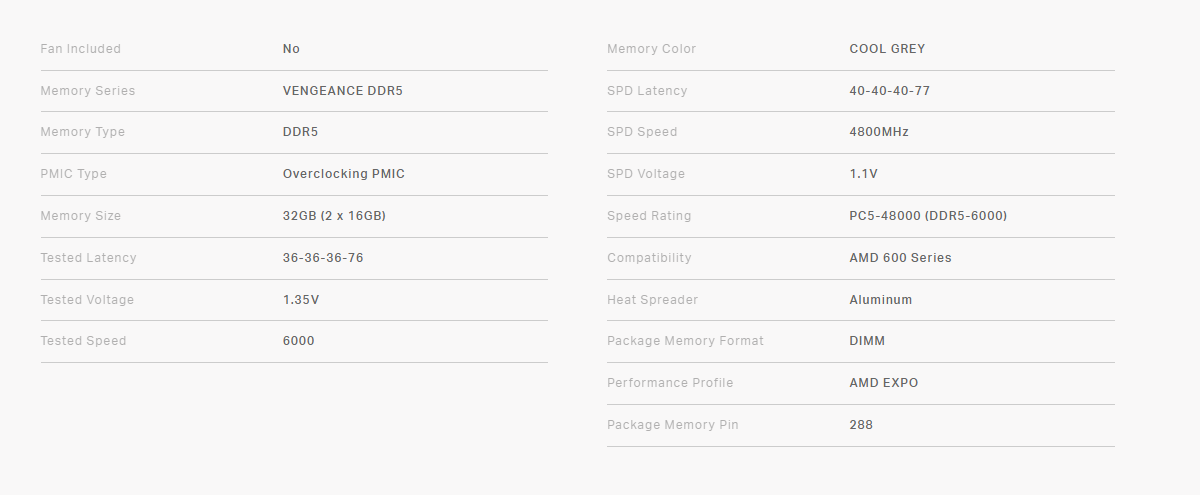Select the AMD EXPO performance profile value
This screenshot has width=1200, height=495.
coord(883,383)
